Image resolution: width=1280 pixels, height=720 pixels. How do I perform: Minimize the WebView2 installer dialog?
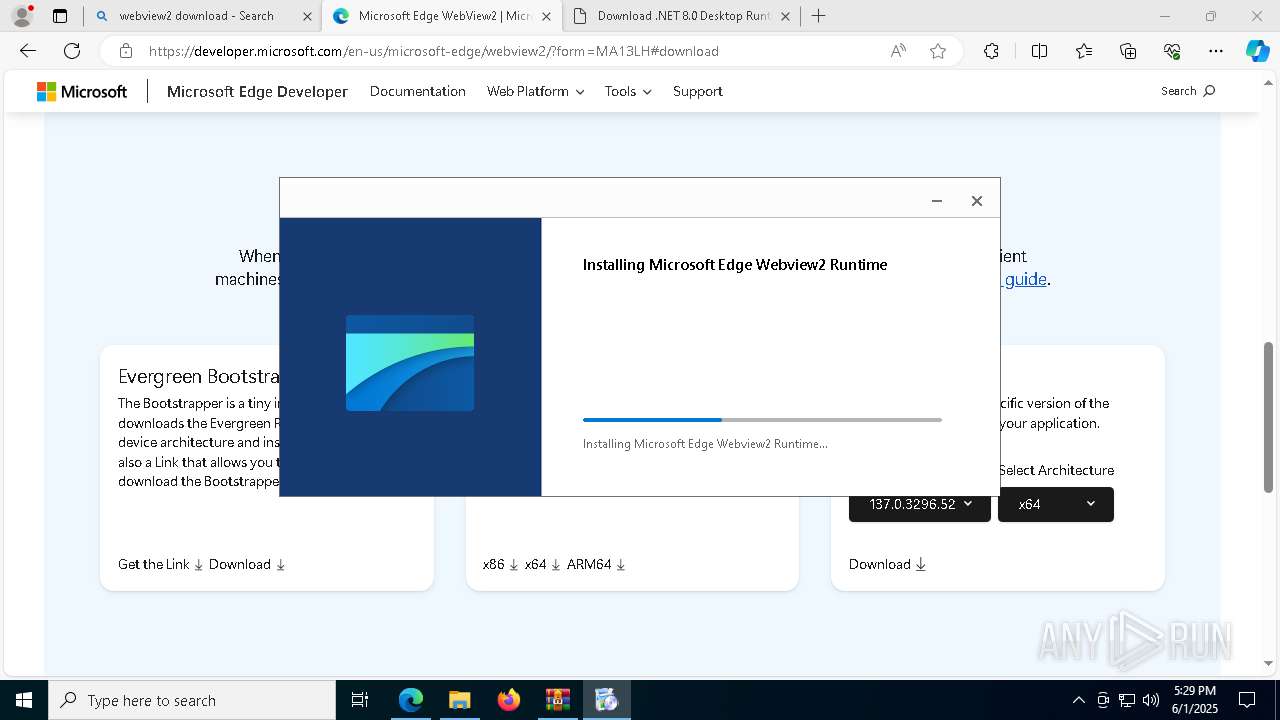click(x=937, y=201)
